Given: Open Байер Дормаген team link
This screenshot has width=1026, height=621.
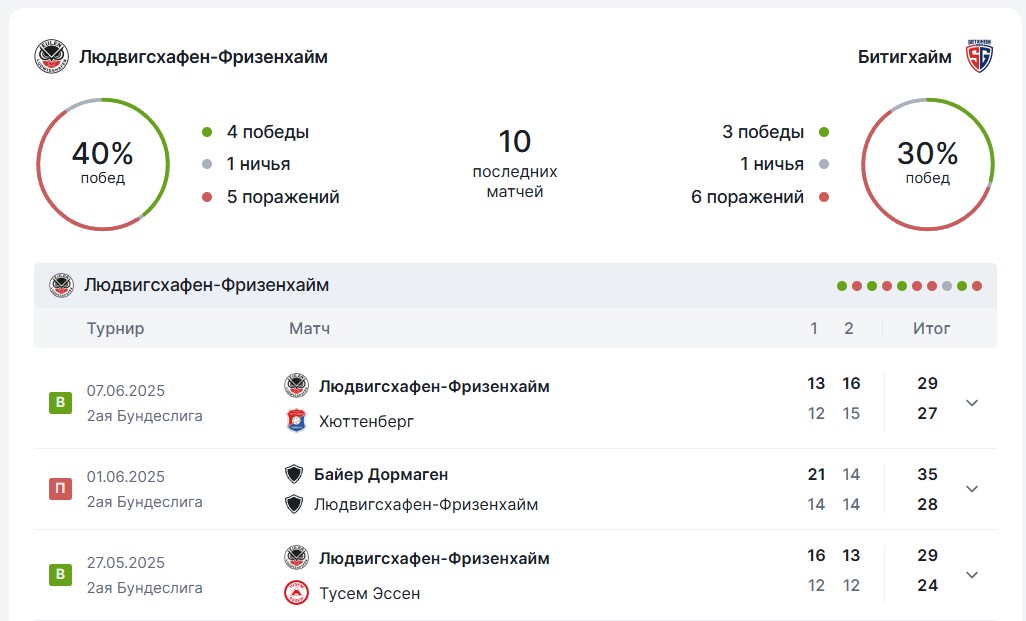Looking at the screenshot, I should tap(381, 474).
